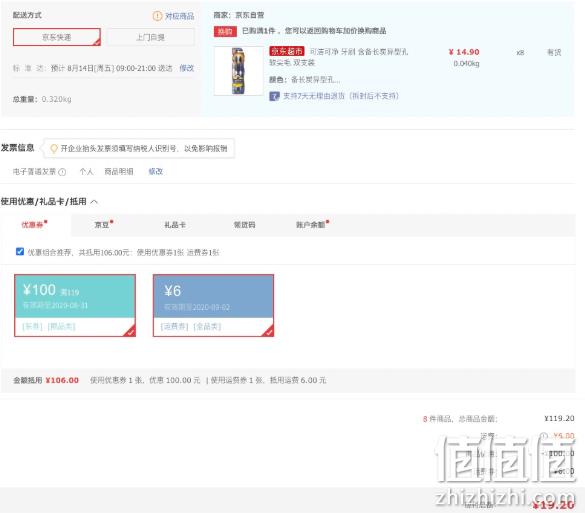Viewport: 585px width, 515px height.
Task: Open the toothbrush product thumbnail
Action: 238,71
